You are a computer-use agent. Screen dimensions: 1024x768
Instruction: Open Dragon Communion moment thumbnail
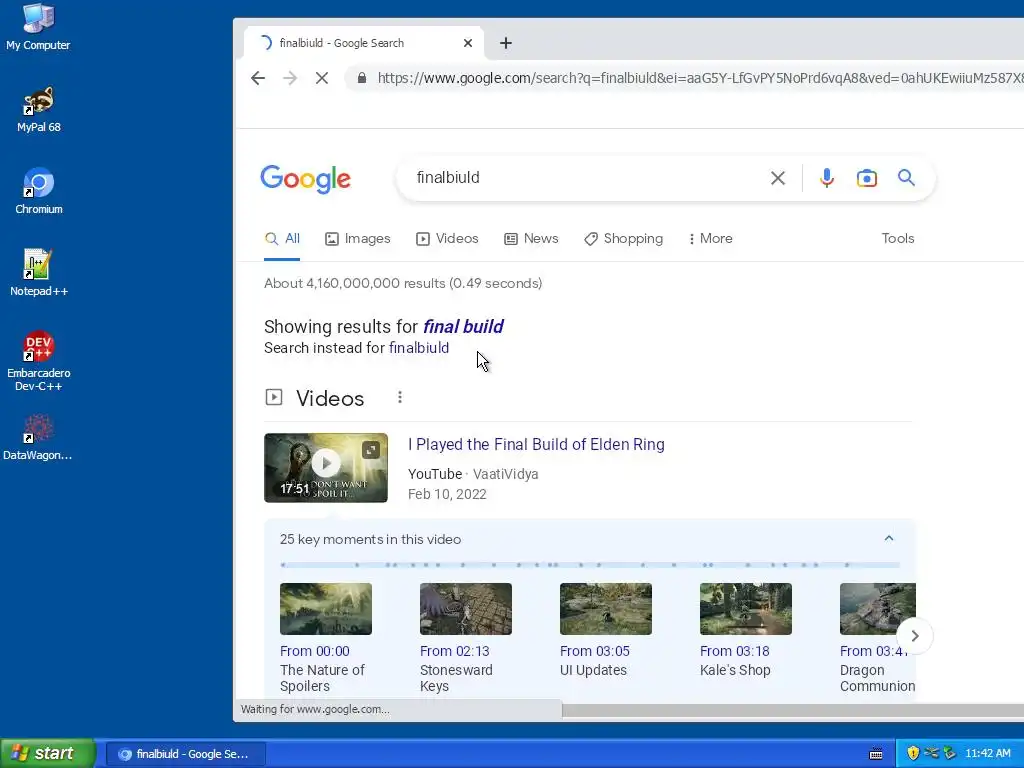(878, 609)
